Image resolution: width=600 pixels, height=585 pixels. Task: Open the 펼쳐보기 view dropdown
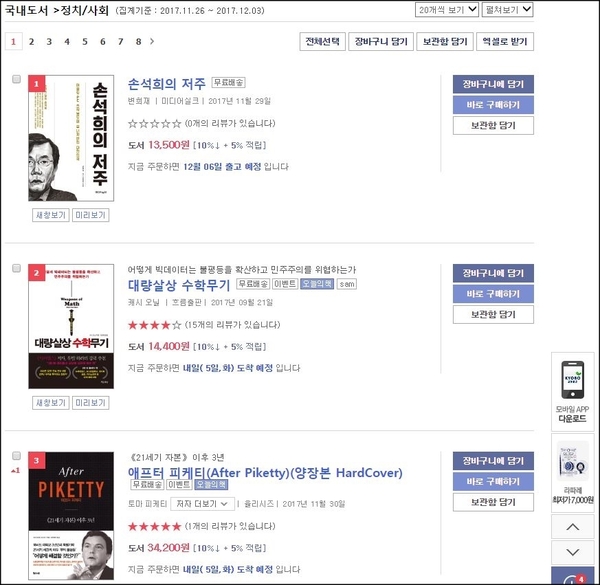(x=507, y=10)
